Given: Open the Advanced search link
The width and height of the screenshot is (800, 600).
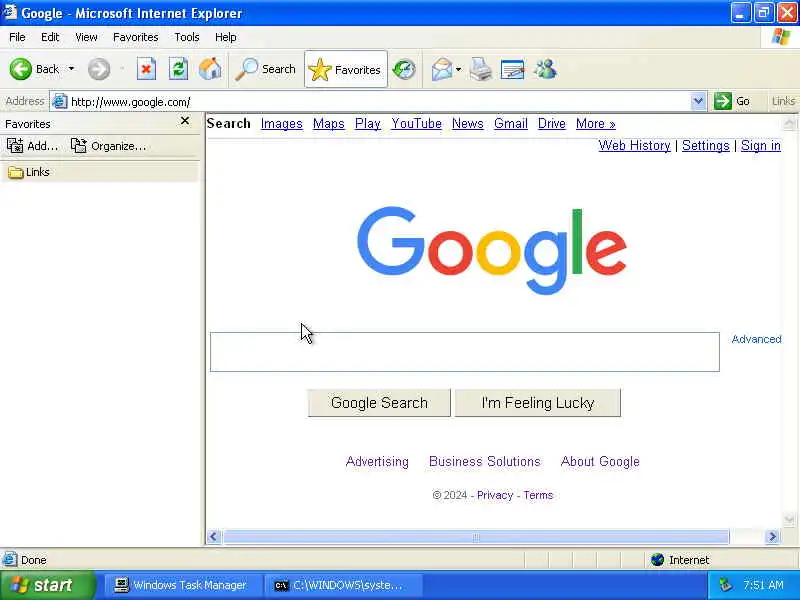Looking at the screenshot, I should (756, 339).
